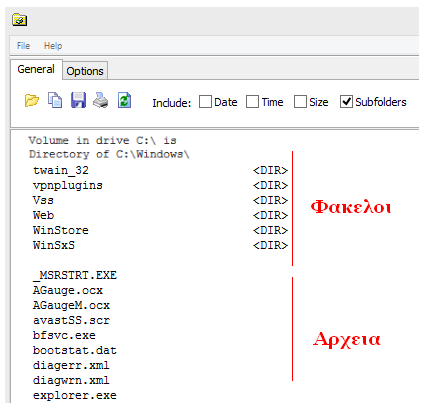The width and height of the screenshot is (424, 411).
Task: Select the explorer.exe file entry
Action: coord(75,395)
